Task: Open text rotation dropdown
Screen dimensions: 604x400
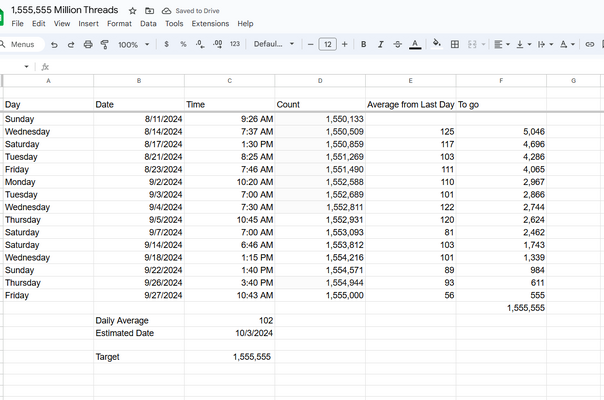Action: (x=567, y=44)
